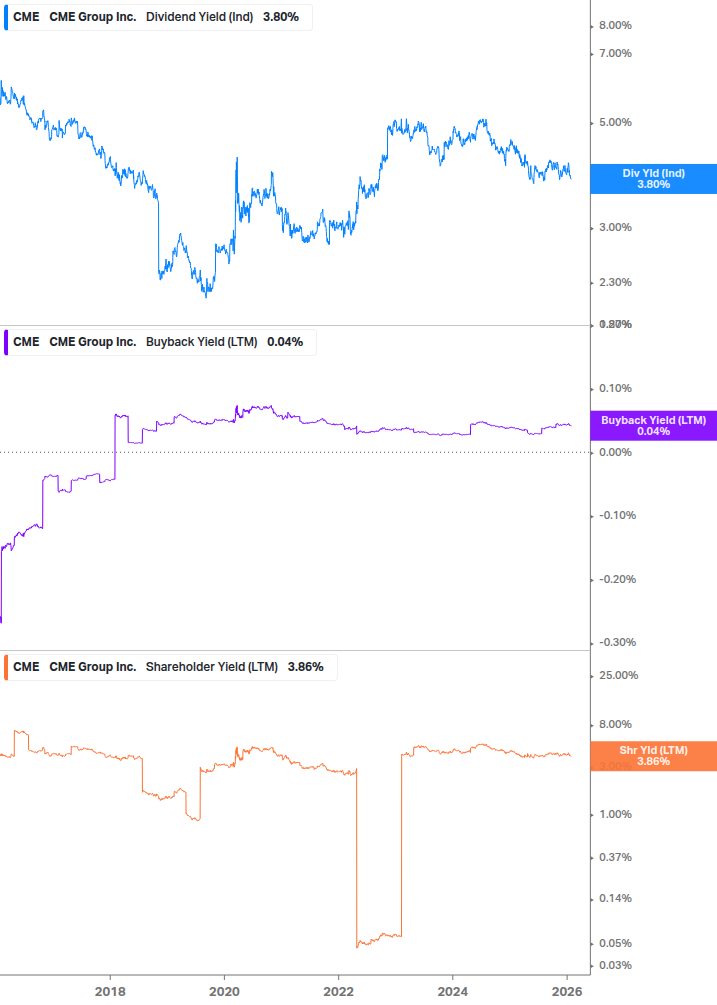Click CME Group Inc. in the Buyback Yield legend
Viewport: 717px width, 1005px height.
92,341
